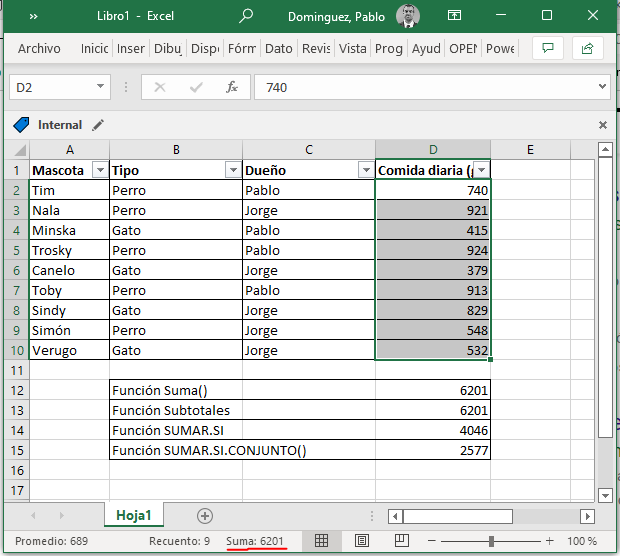Click the ribbon display options icon
This screenshot has height=556, width=620.
click(x=454, y=16)
